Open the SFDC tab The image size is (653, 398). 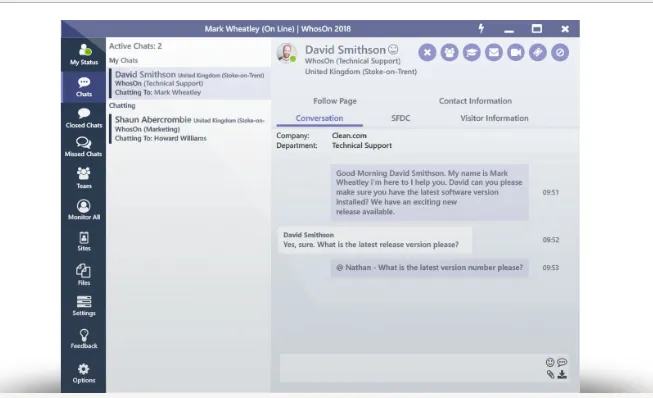[401, 118]
